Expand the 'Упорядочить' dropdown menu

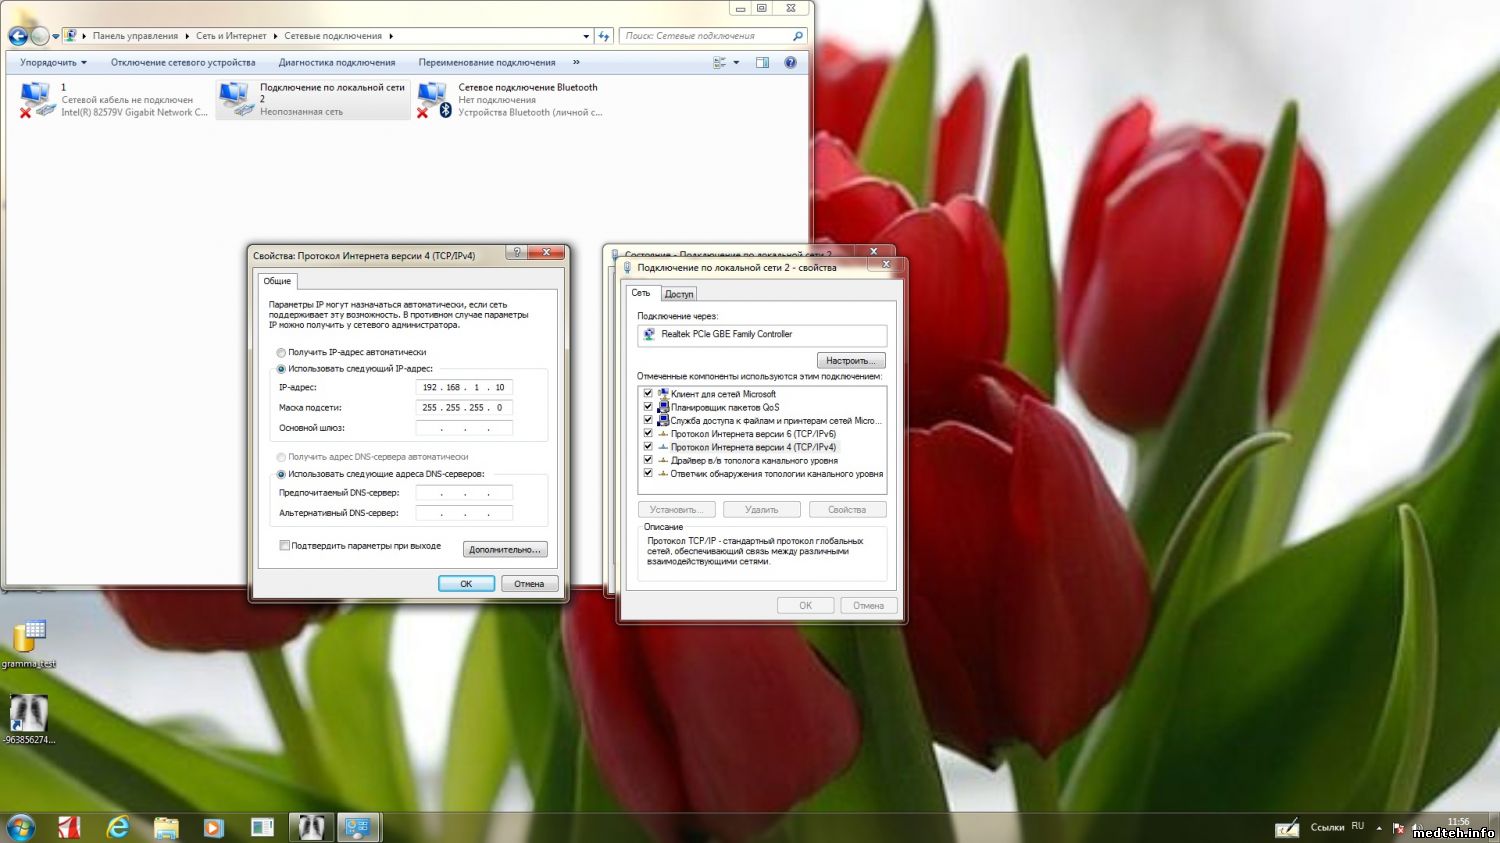(53, 62)
